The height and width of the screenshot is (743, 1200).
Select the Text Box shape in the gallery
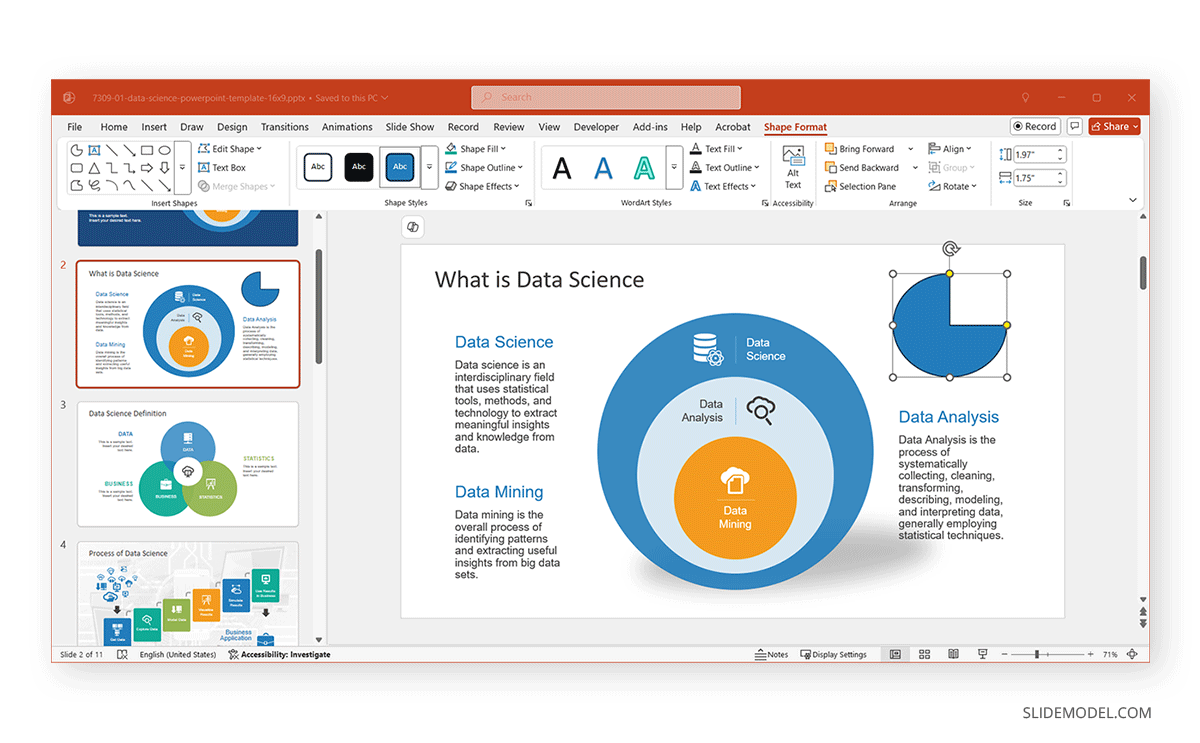94,150
